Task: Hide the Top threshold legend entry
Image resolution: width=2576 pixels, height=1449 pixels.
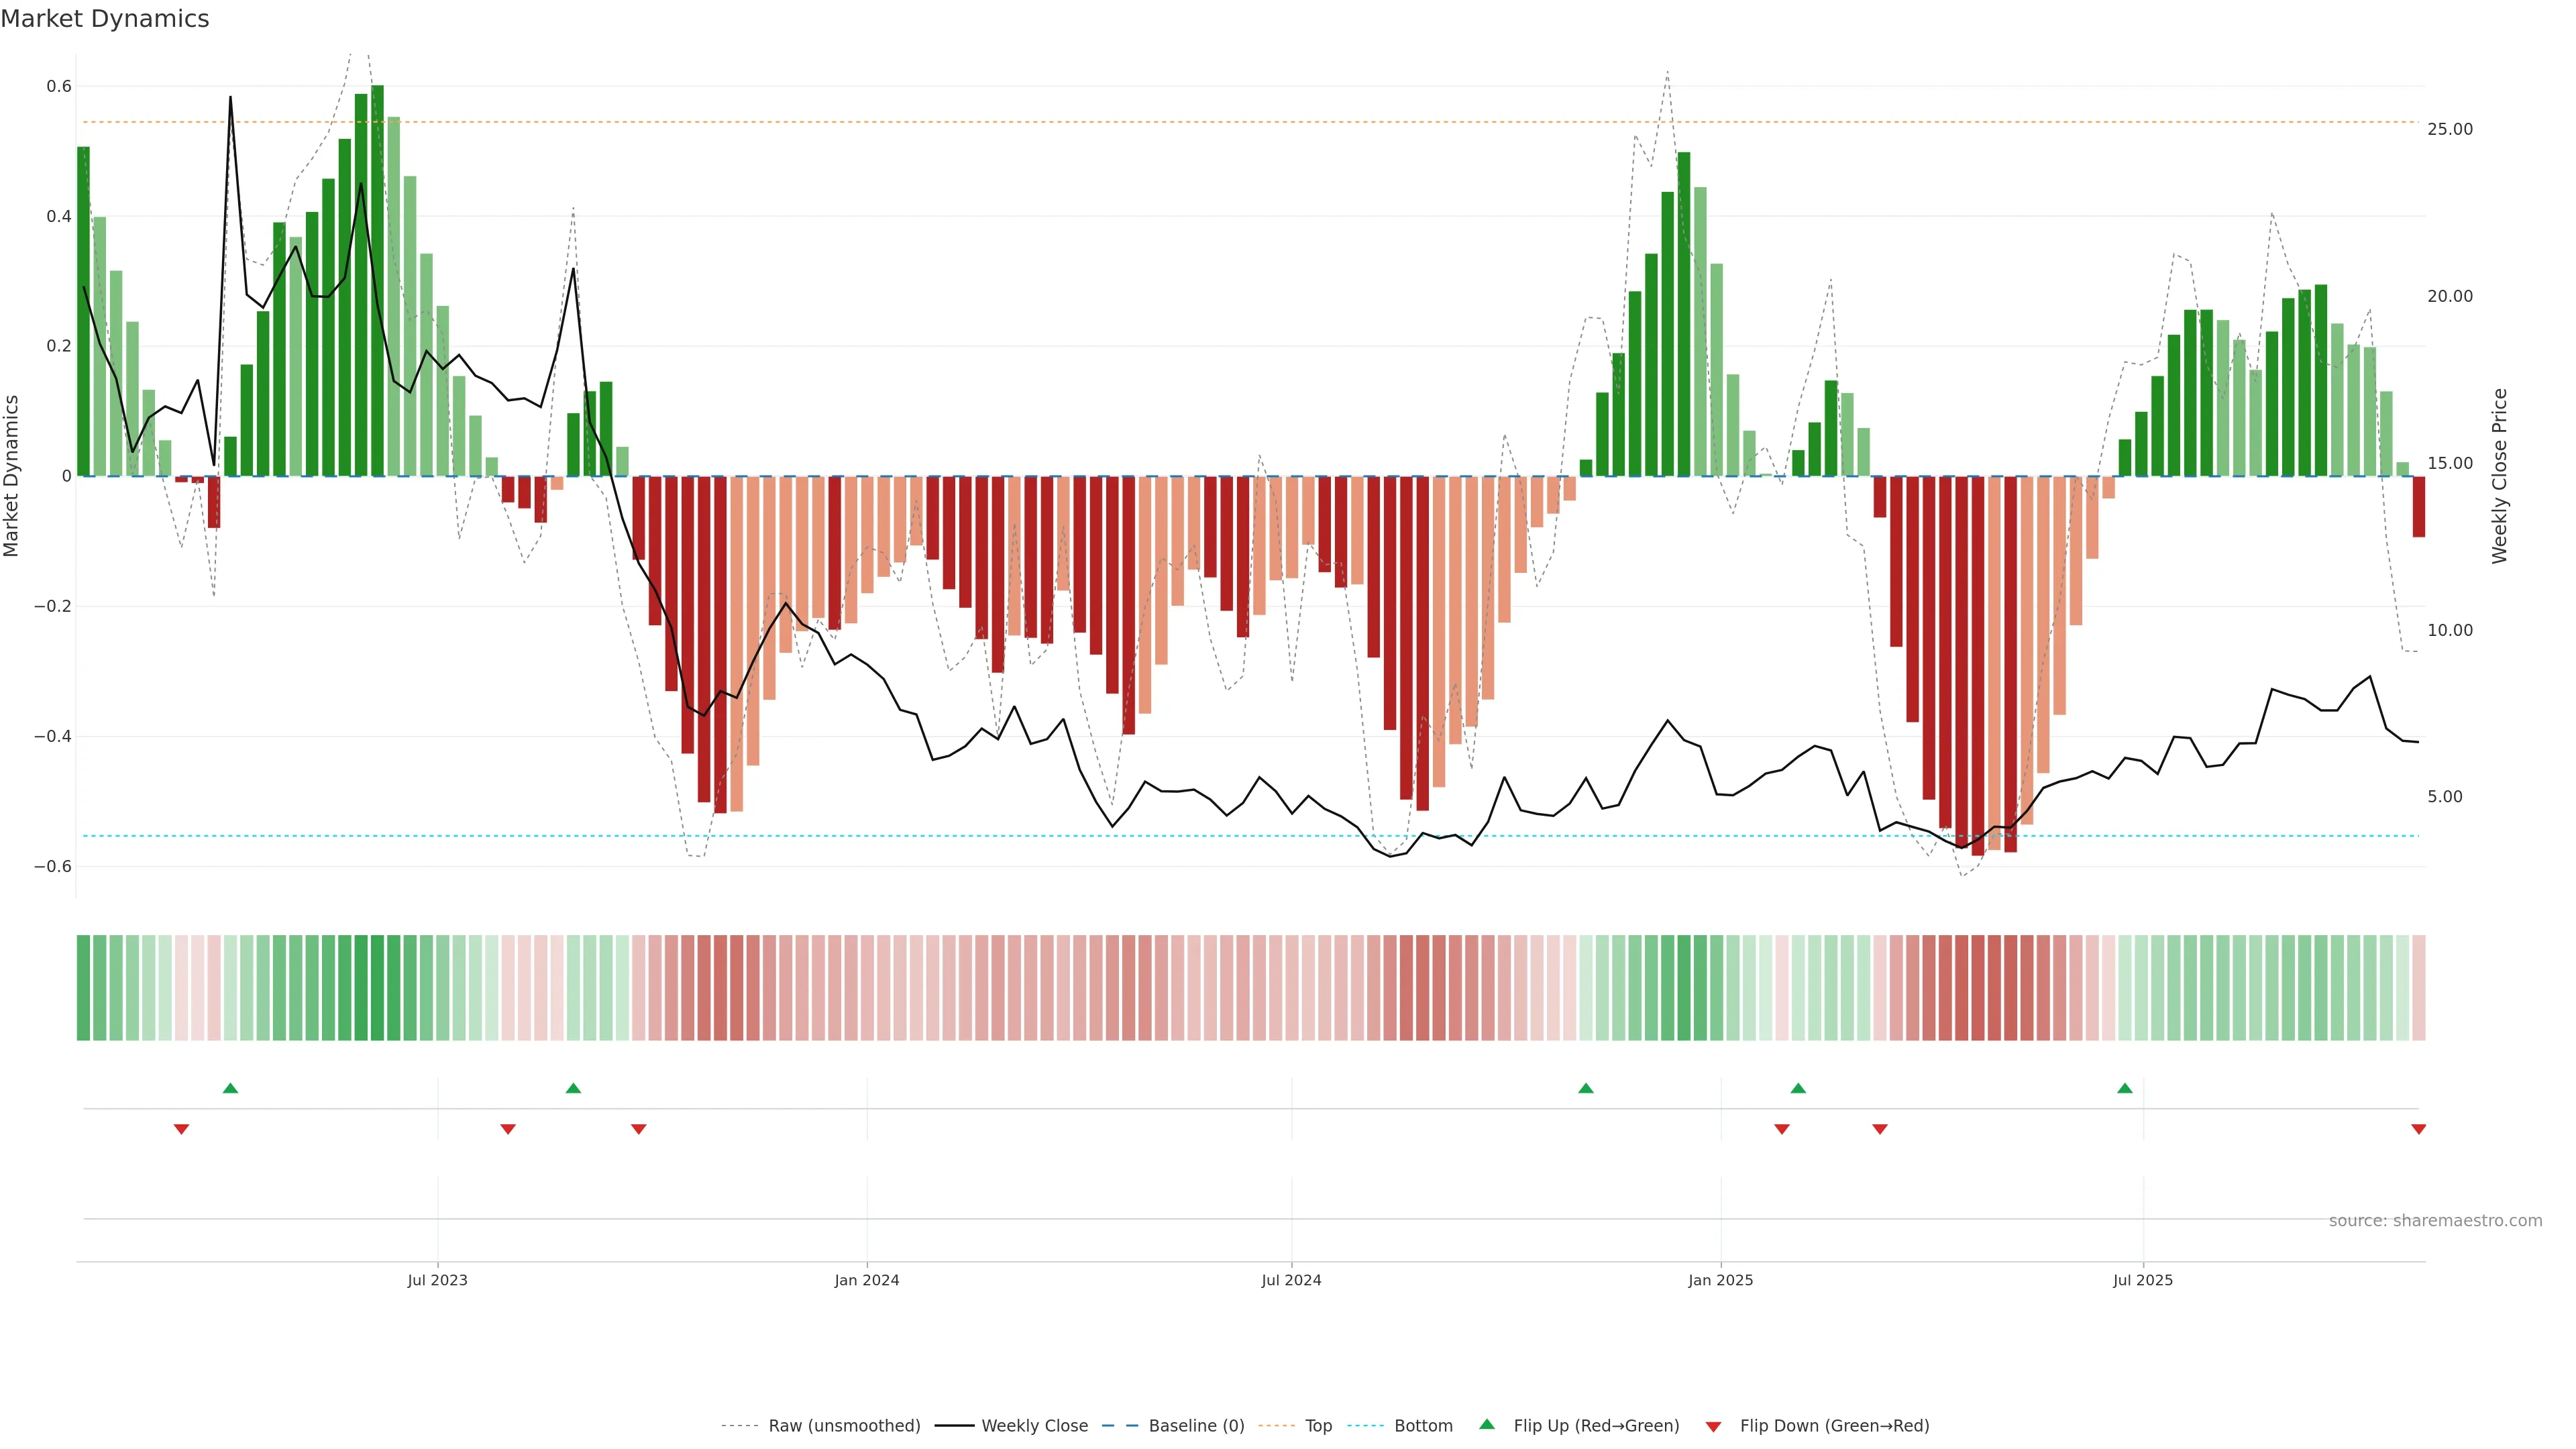Action: pyautogui.click(x=1318, y=1426)
